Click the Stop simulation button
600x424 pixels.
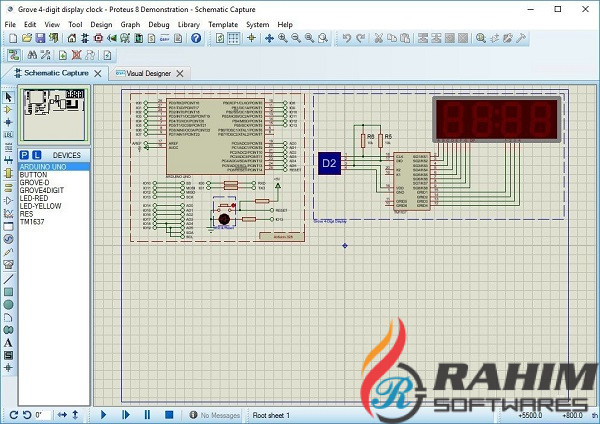(x=169, y=414)
